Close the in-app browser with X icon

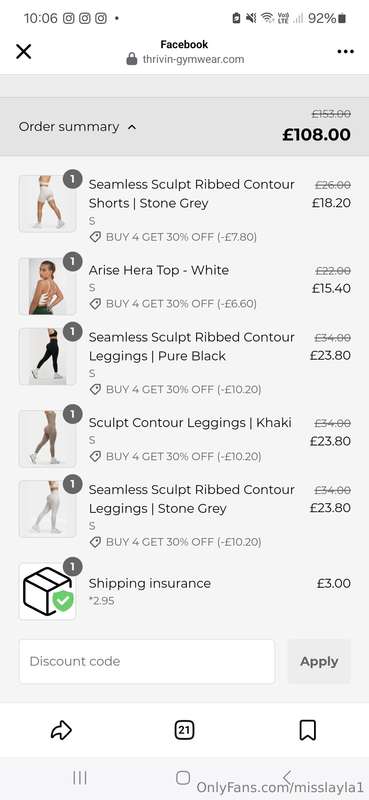point(23,52)
